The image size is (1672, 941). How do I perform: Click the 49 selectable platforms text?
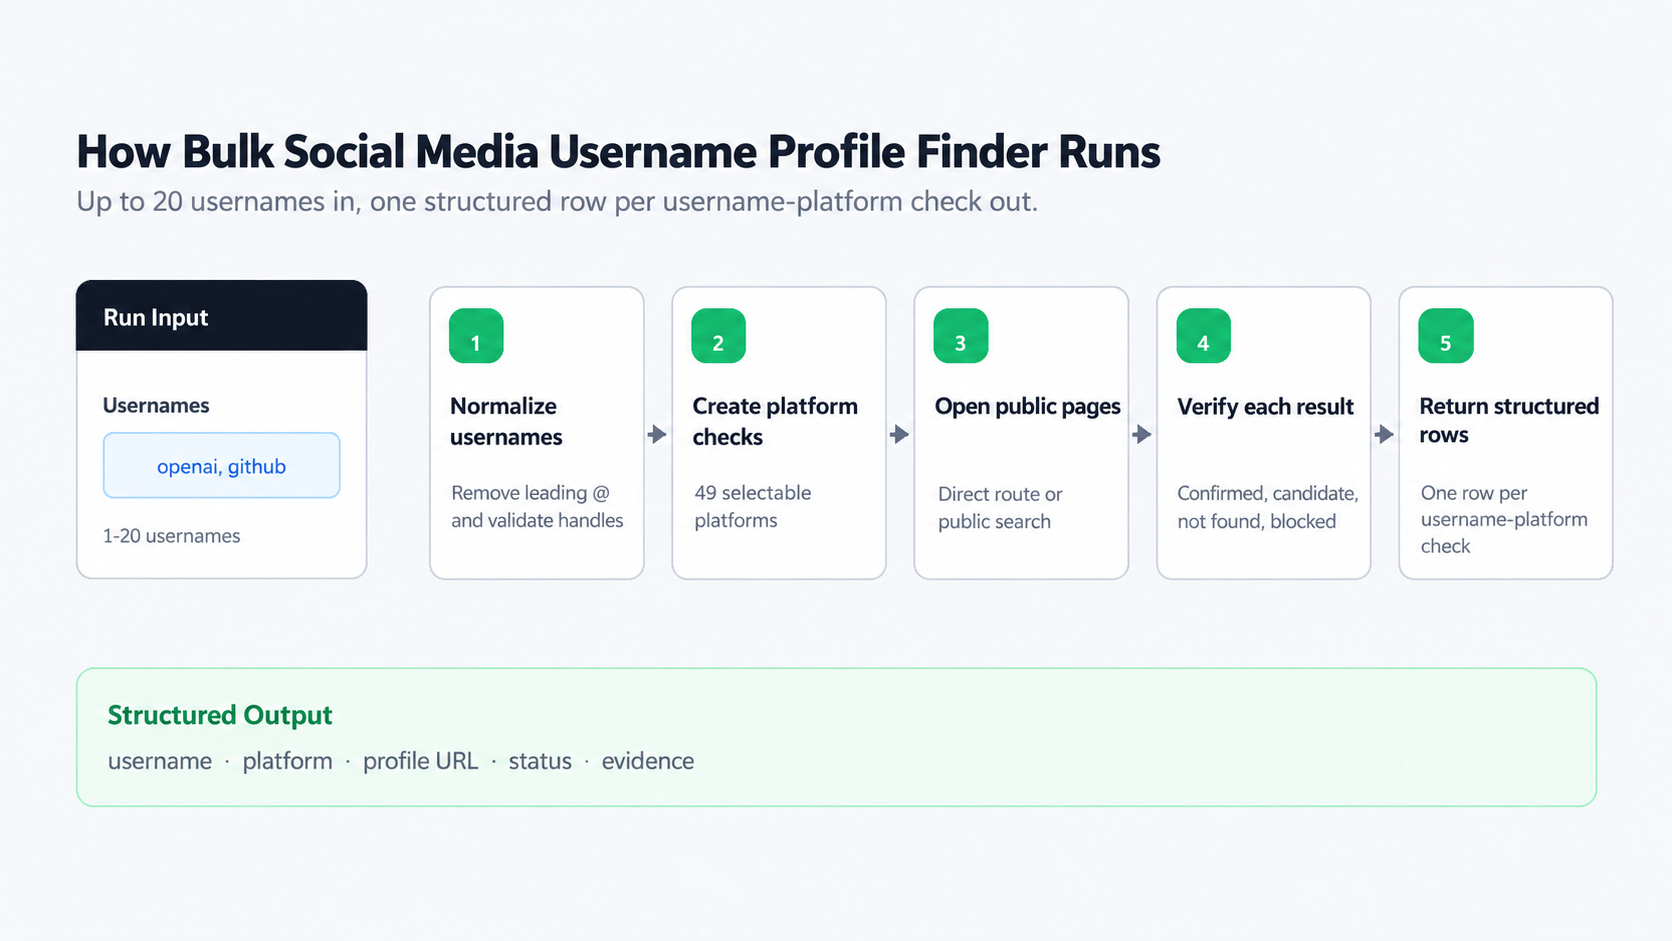(752, 506)
